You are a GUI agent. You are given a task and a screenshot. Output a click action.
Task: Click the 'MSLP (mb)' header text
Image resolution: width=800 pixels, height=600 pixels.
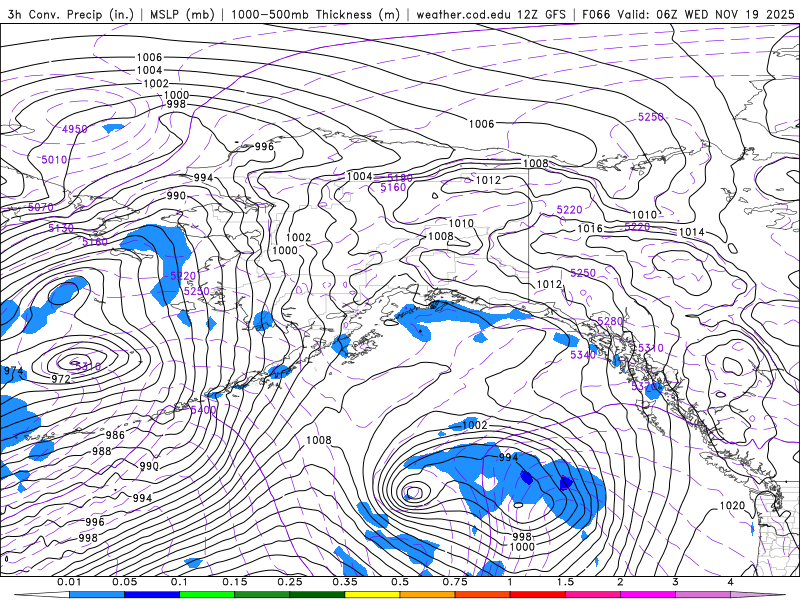click(x=182, y=14)
